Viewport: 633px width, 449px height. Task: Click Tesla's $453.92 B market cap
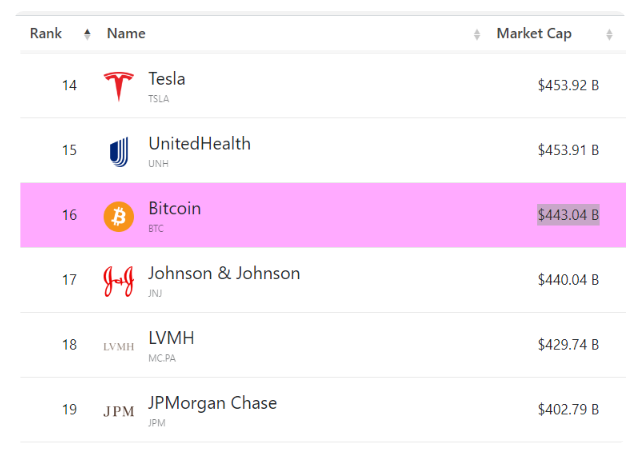click(x=568, y=85)
